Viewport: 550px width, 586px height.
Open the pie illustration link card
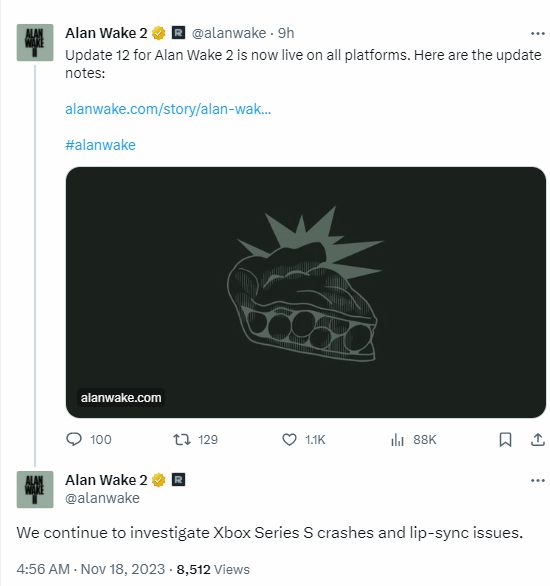click(x=306, y=292)
